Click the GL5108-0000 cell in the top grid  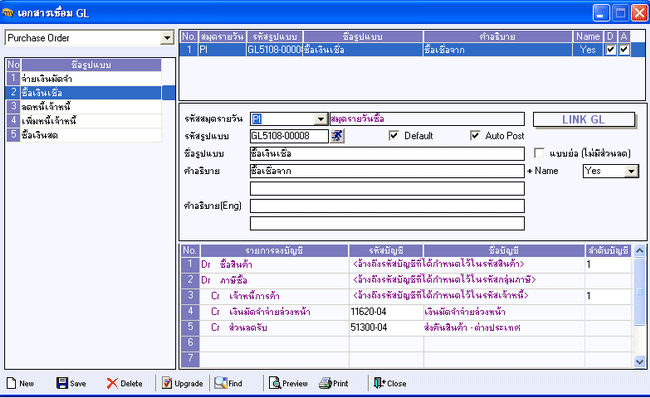[x=274, y=50]
